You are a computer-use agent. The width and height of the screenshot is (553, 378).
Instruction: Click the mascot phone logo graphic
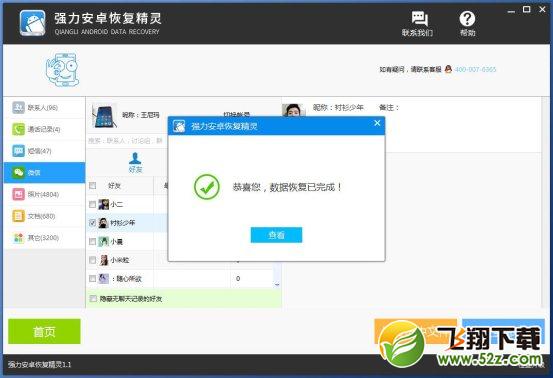click(62, 70)
